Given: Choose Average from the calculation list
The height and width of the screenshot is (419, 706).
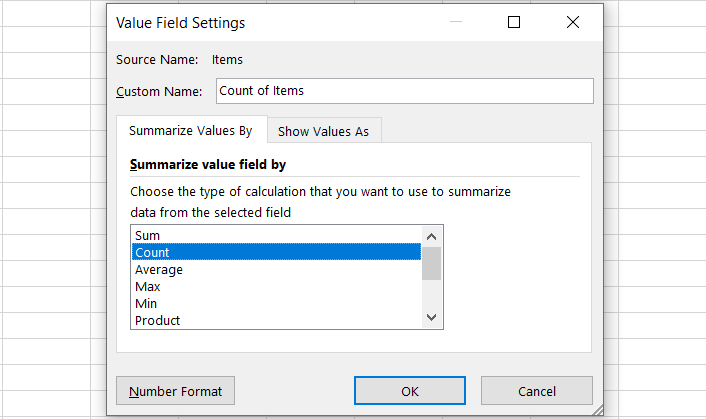Looking at the screenshot, I should click(x=275, y=269).
